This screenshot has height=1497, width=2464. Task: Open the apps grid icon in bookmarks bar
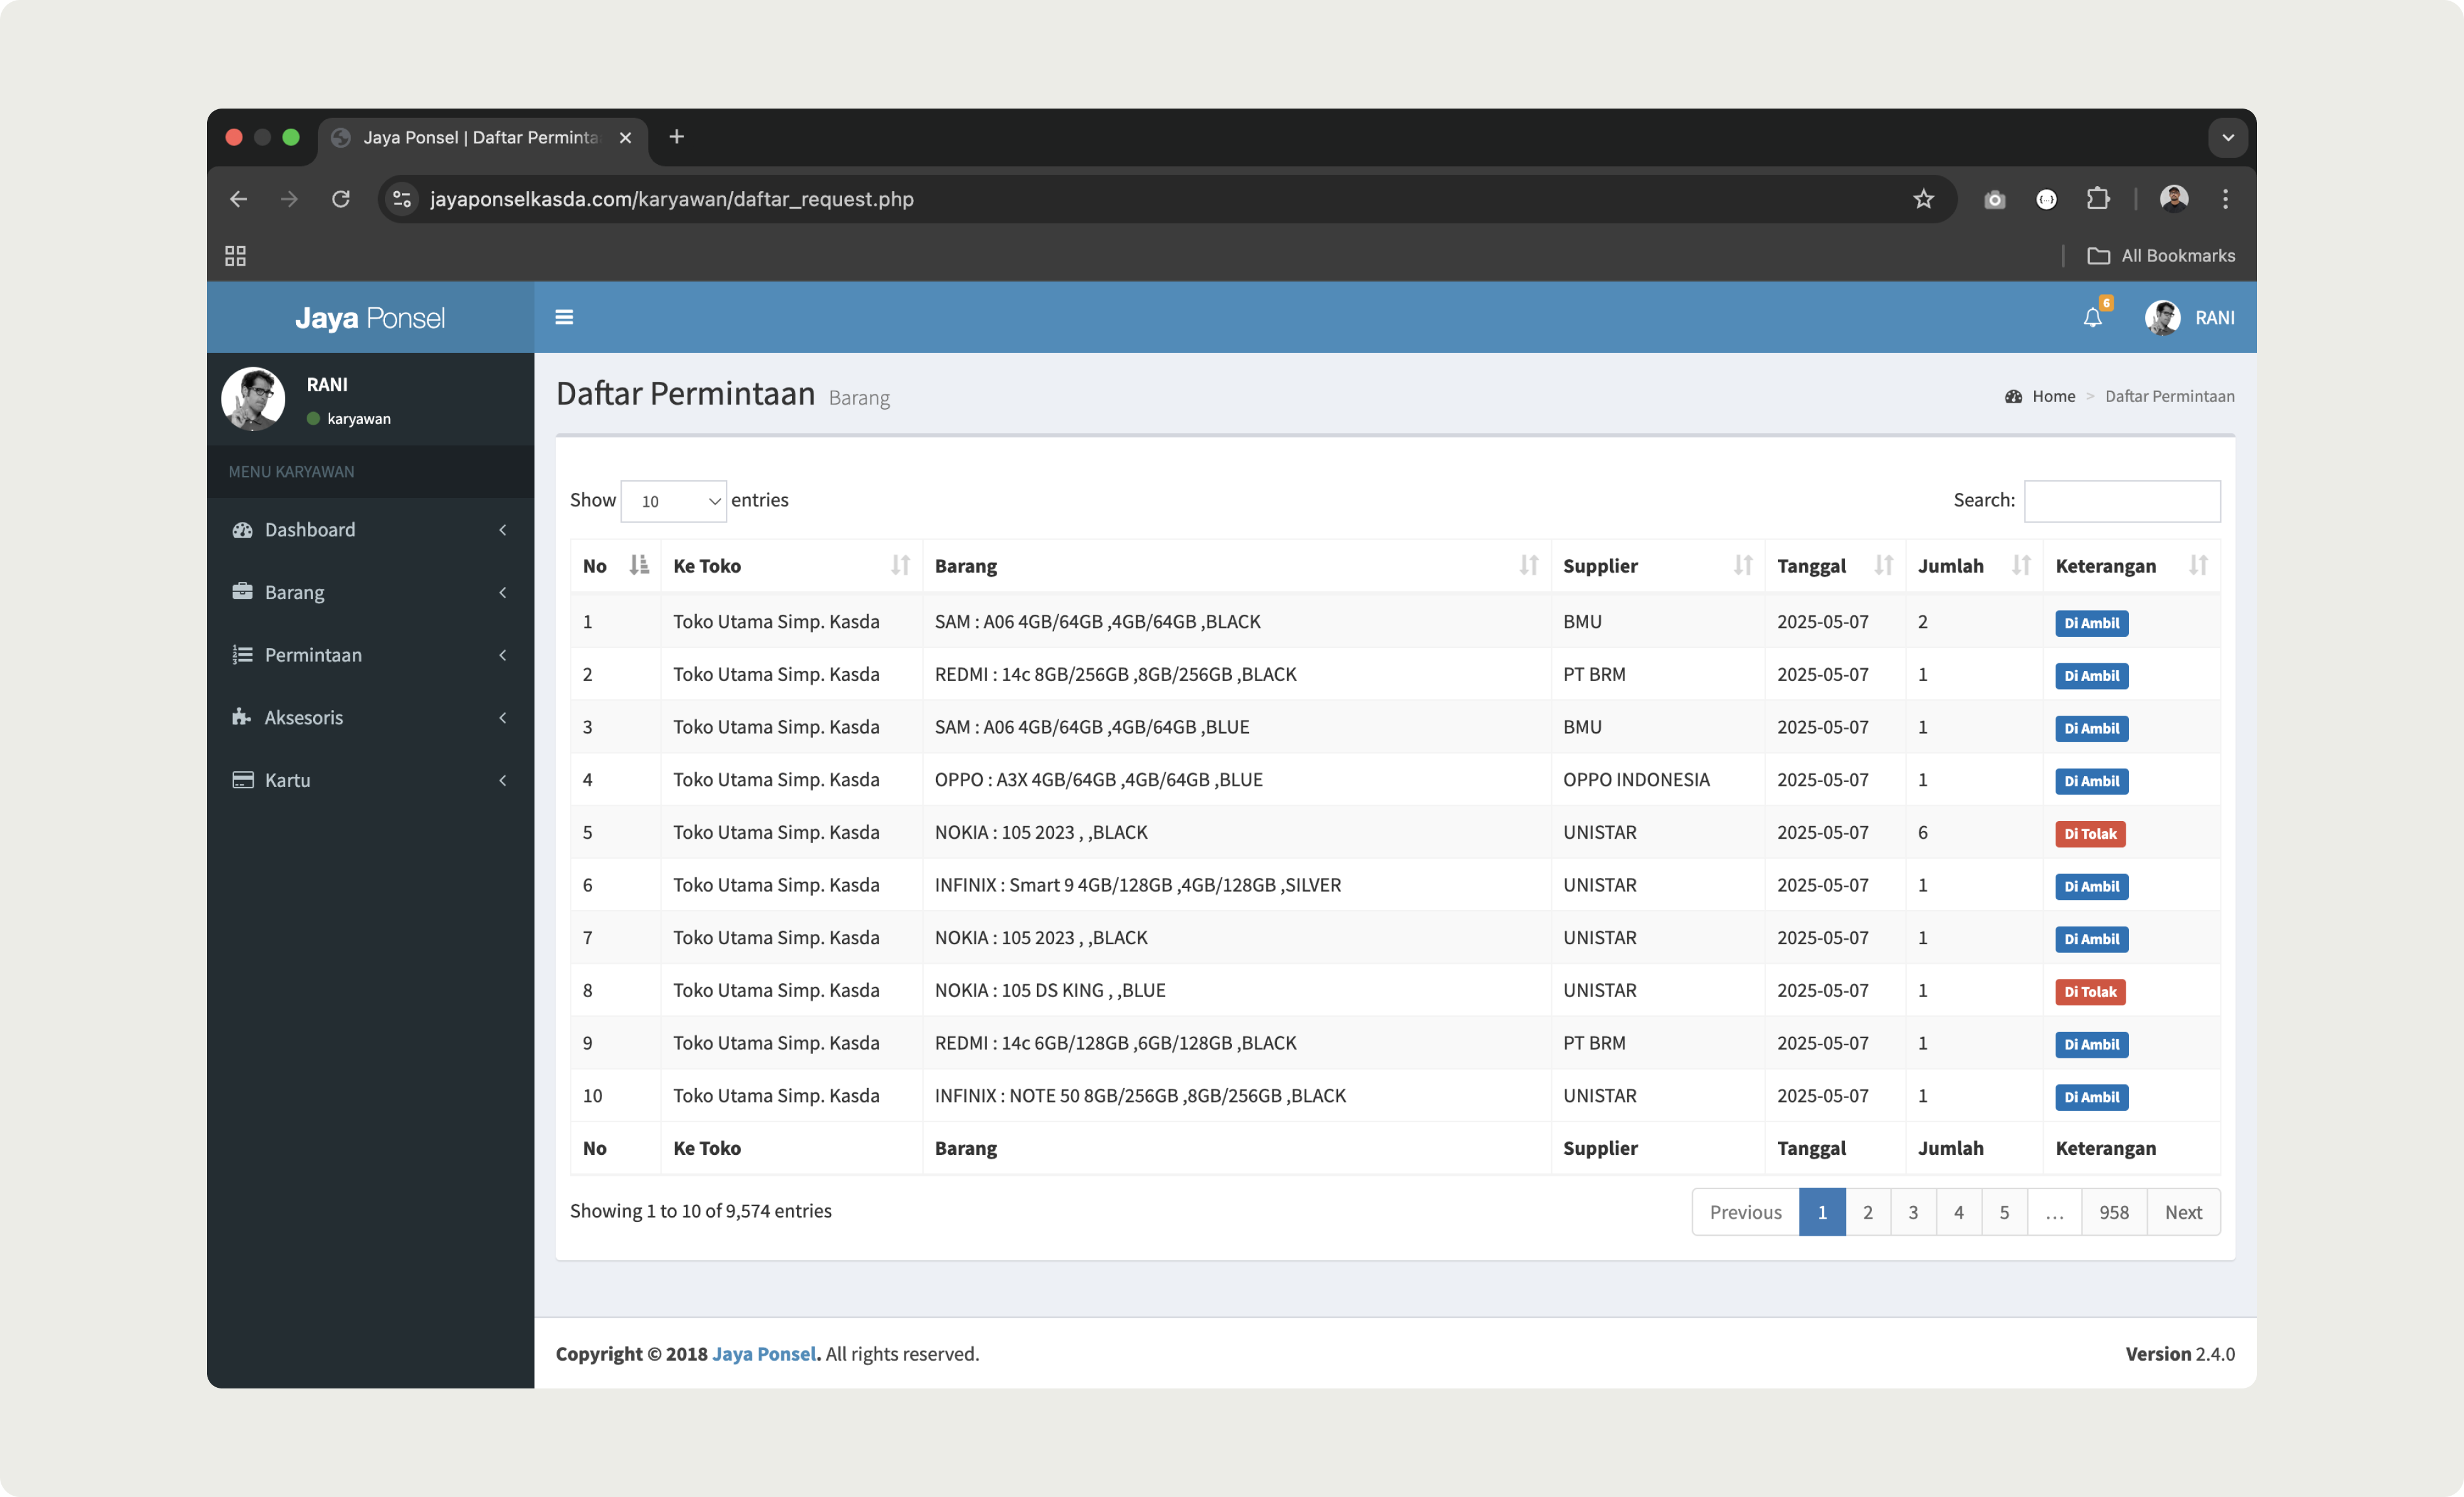point(235,256)
